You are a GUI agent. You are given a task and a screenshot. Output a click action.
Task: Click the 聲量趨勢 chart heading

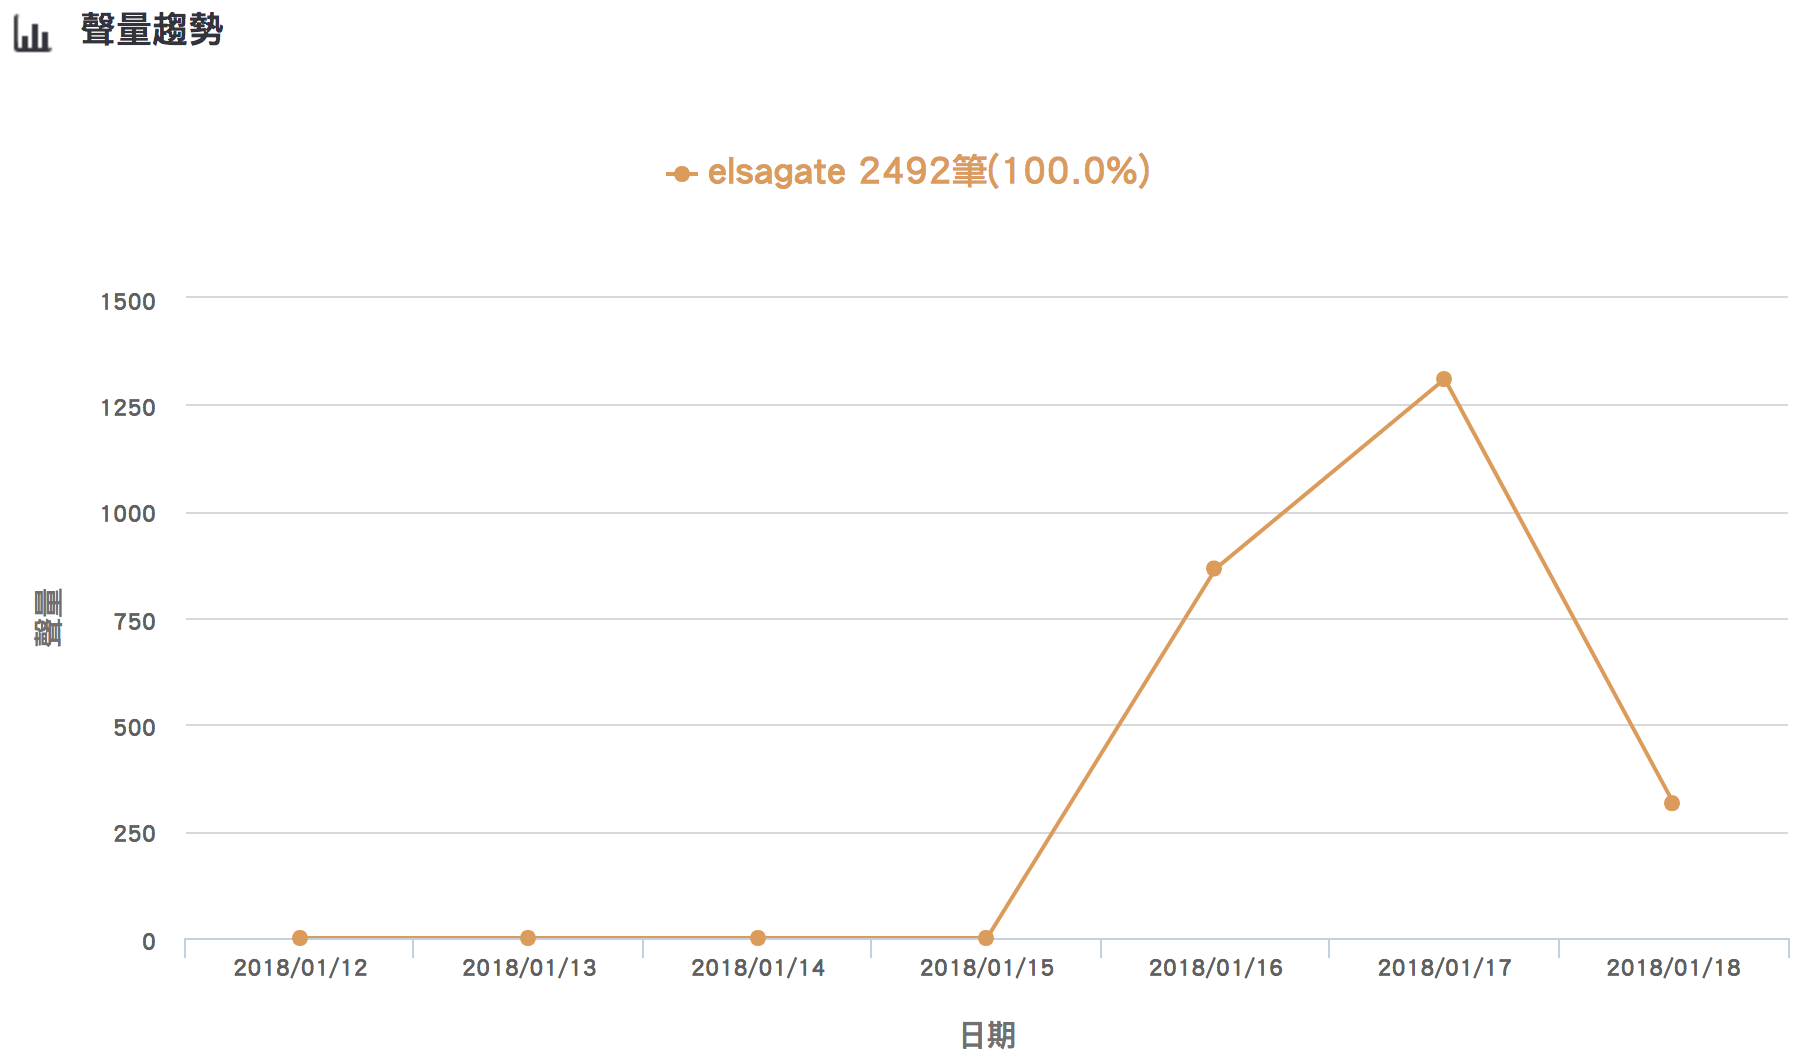[152, 31]
